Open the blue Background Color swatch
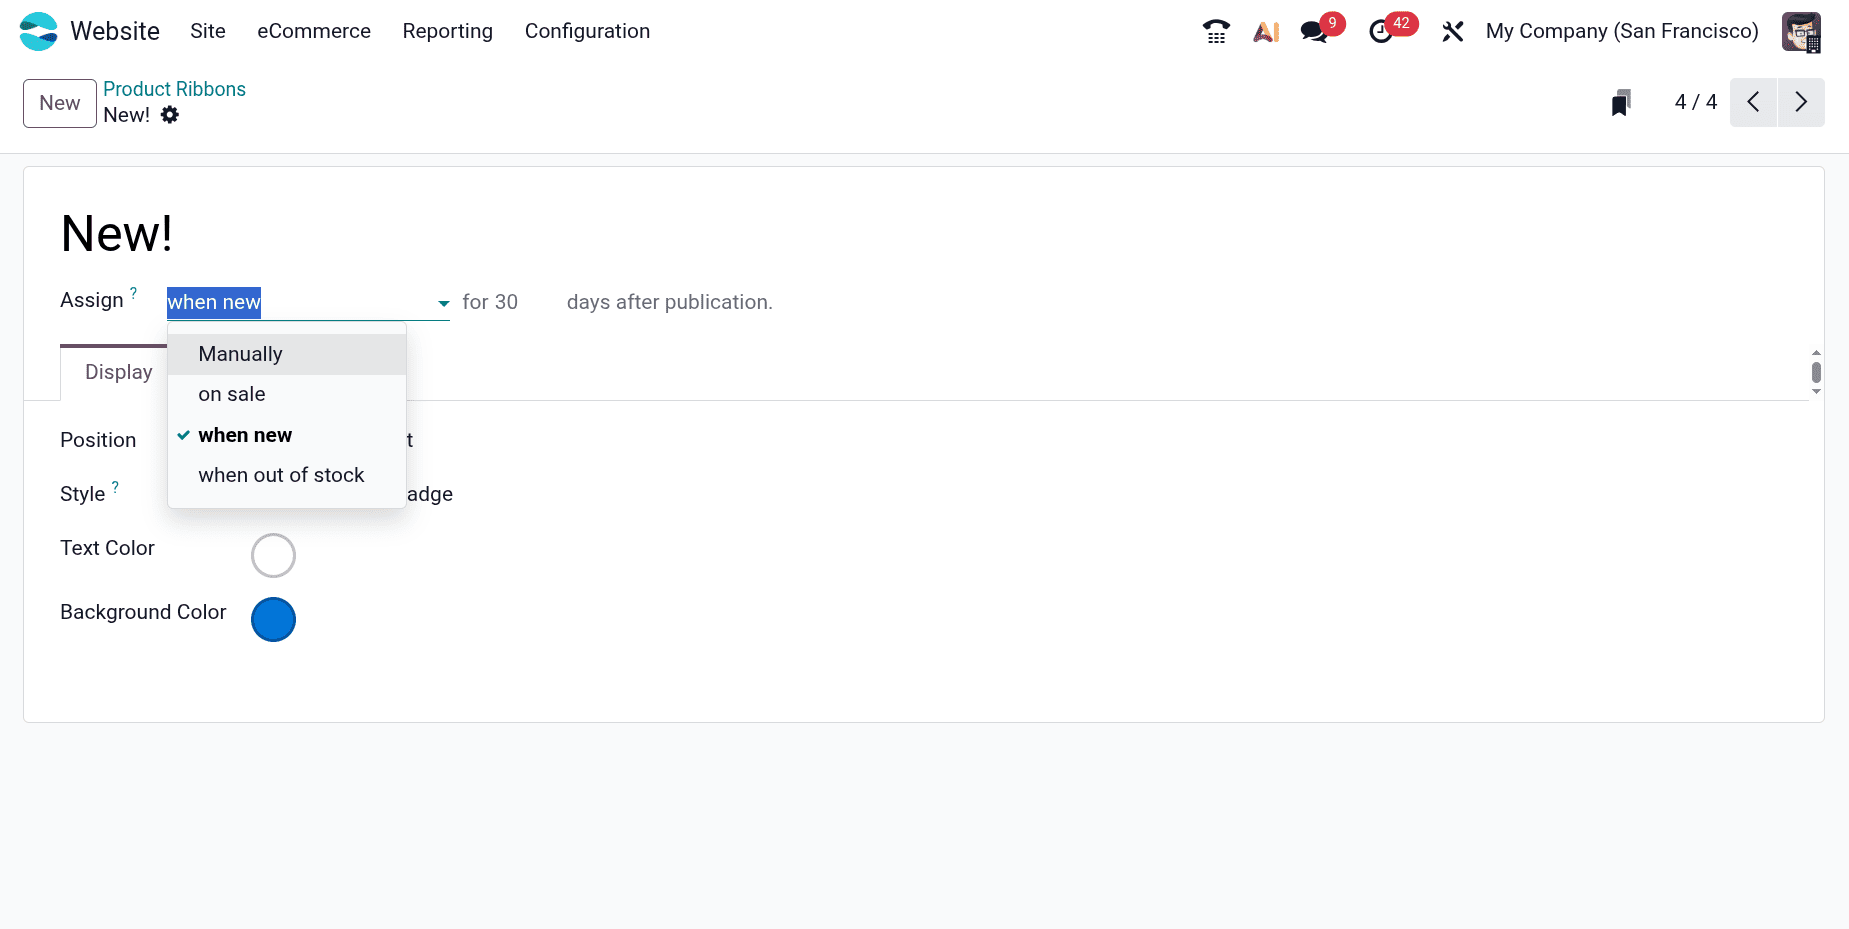Screen dimensions: 1849x929 click(x=273, y=619)
